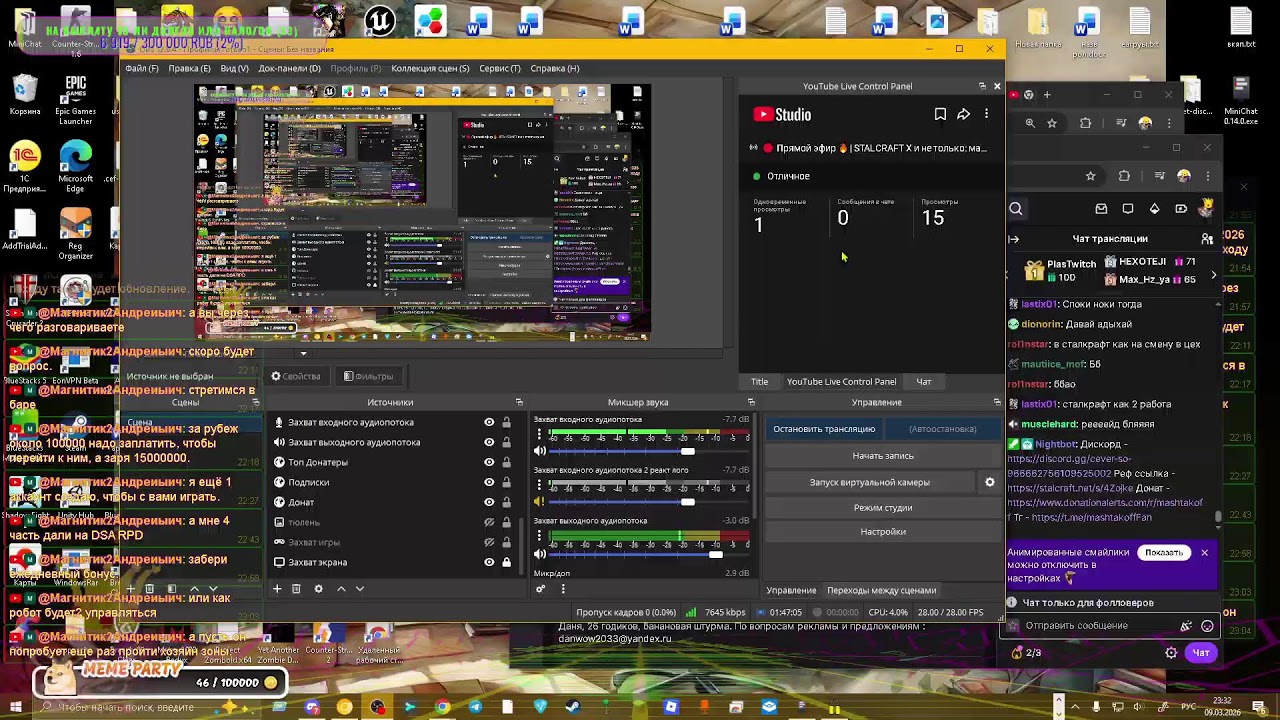Open Twitch whispers speech bubble icon
Viewport: 1280px width, 720px height.
[1128, 209]
